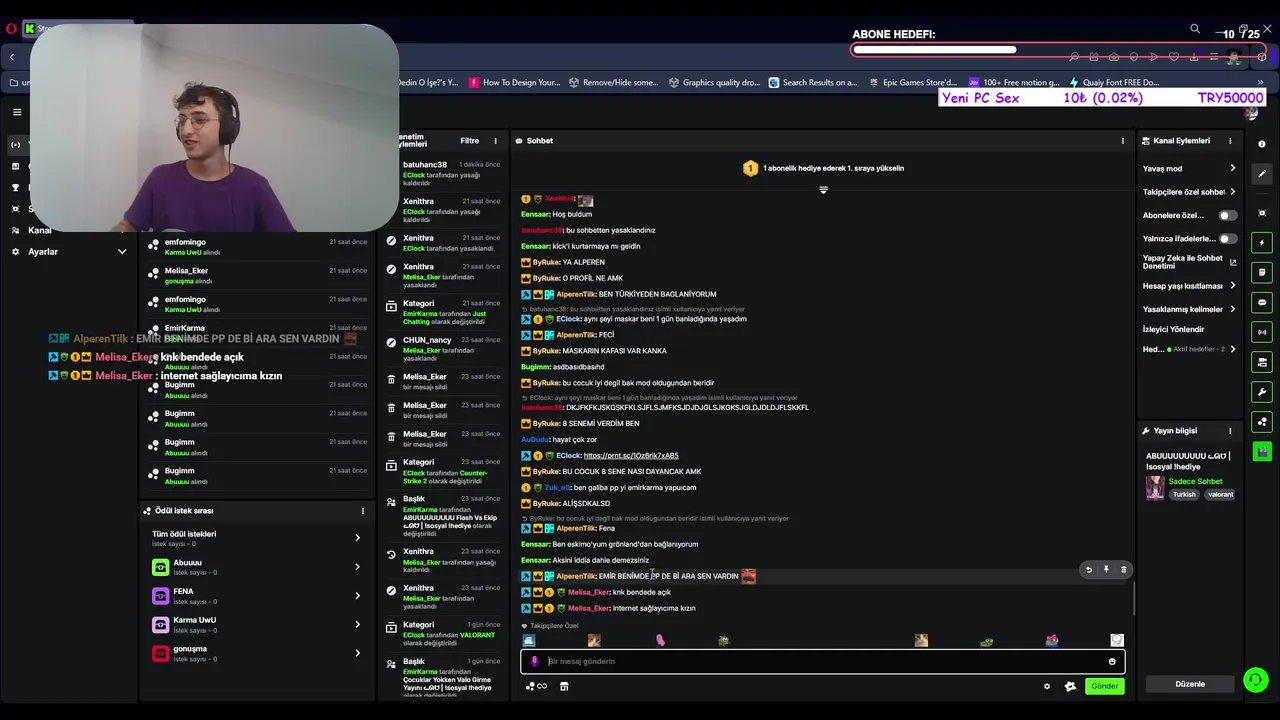Expand Tüm ödül istekleri row
The height and width of the screenshot is (720, 1280).
(x=258, y=538)
